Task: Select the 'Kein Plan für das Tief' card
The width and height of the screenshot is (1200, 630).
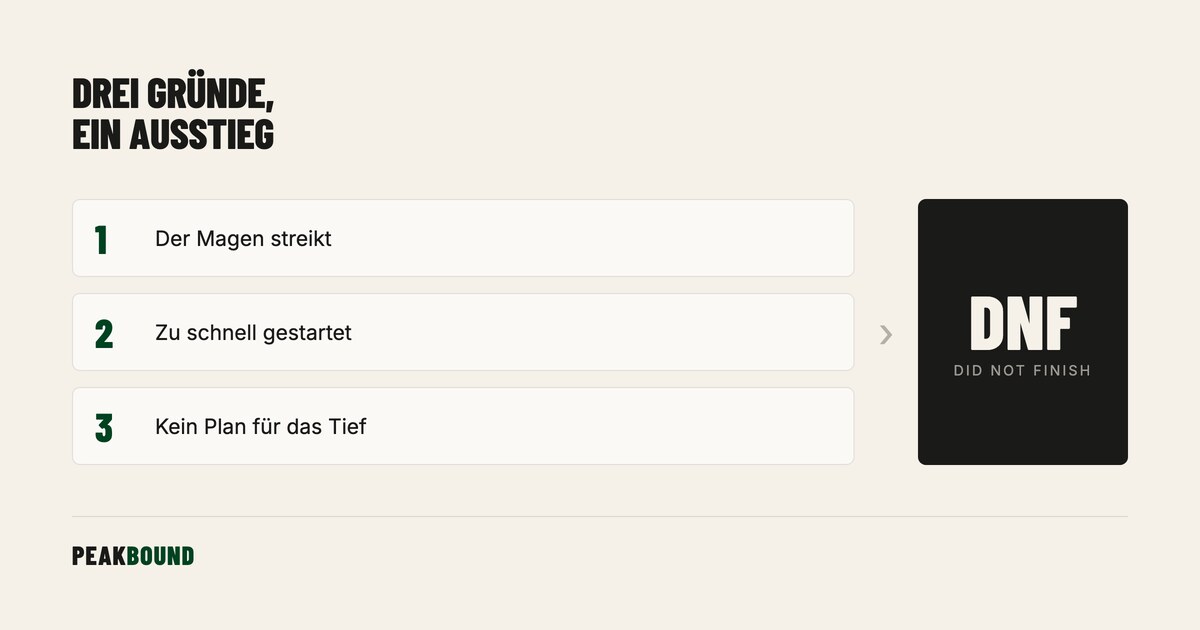Action: point(463,426)
